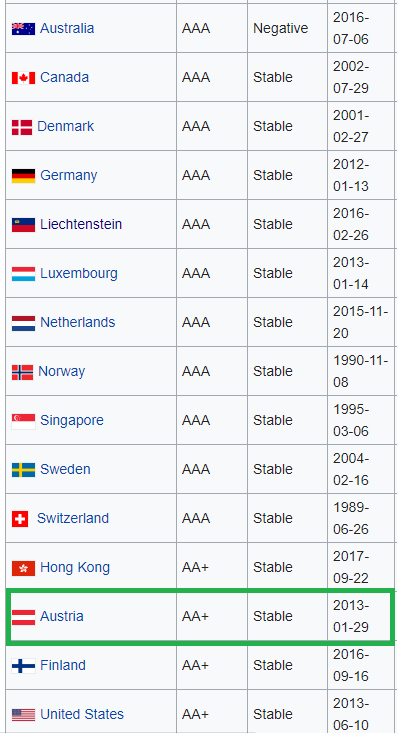Select the 1990-11-08 date cell for Norway

point(362,371)
